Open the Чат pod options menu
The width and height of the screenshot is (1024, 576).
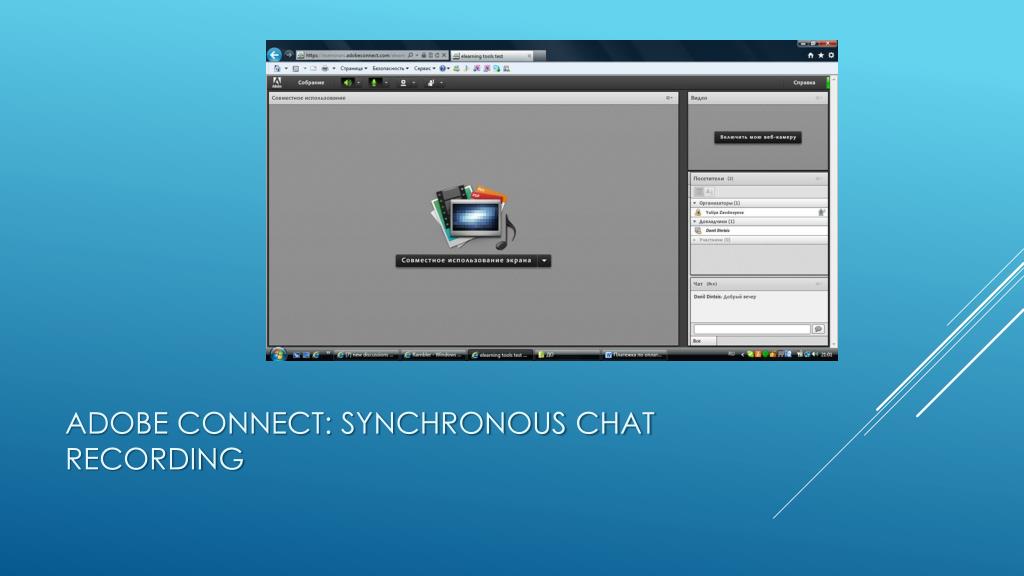click(x=818, y=284)
